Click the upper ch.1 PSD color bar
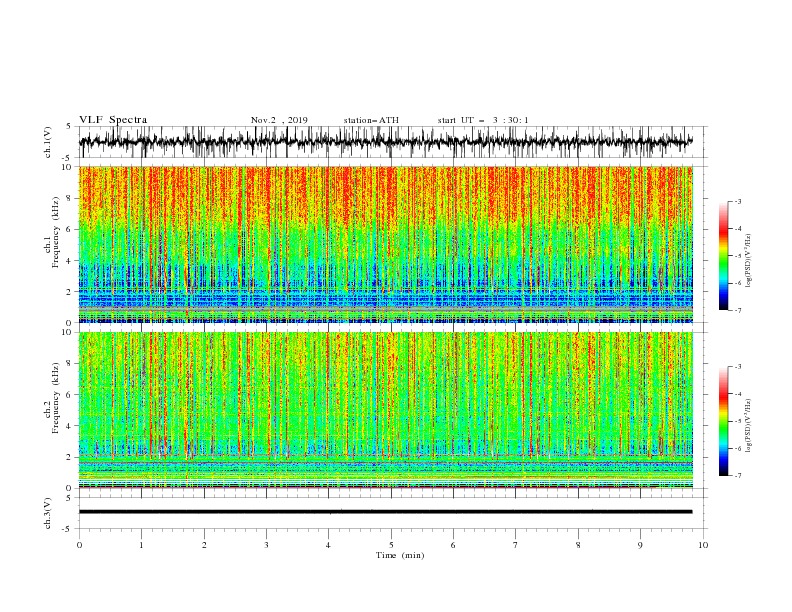The image size is (792, 612). [723, 256]
